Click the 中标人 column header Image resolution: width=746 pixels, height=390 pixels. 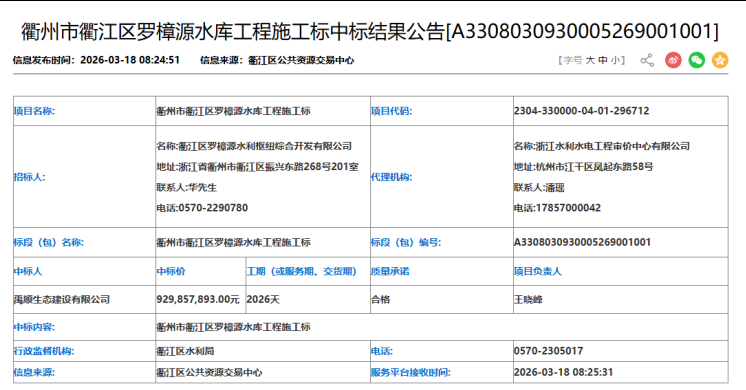click(x=28, y=272)
